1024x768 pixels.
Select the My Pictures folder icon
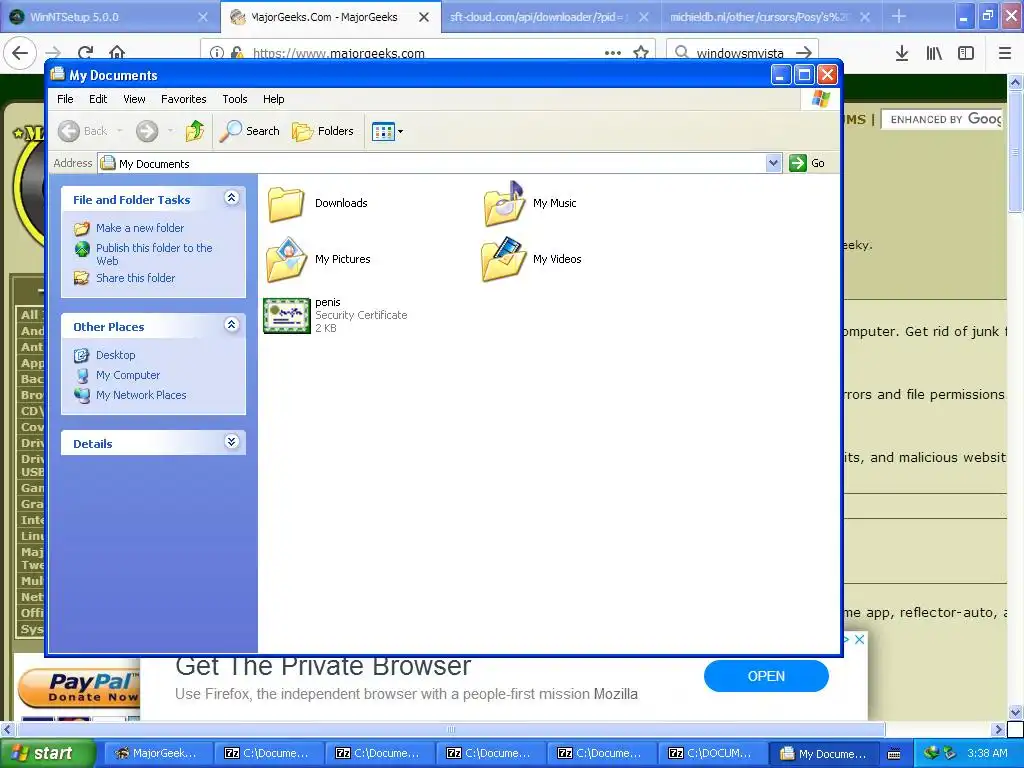click(286, 260)
